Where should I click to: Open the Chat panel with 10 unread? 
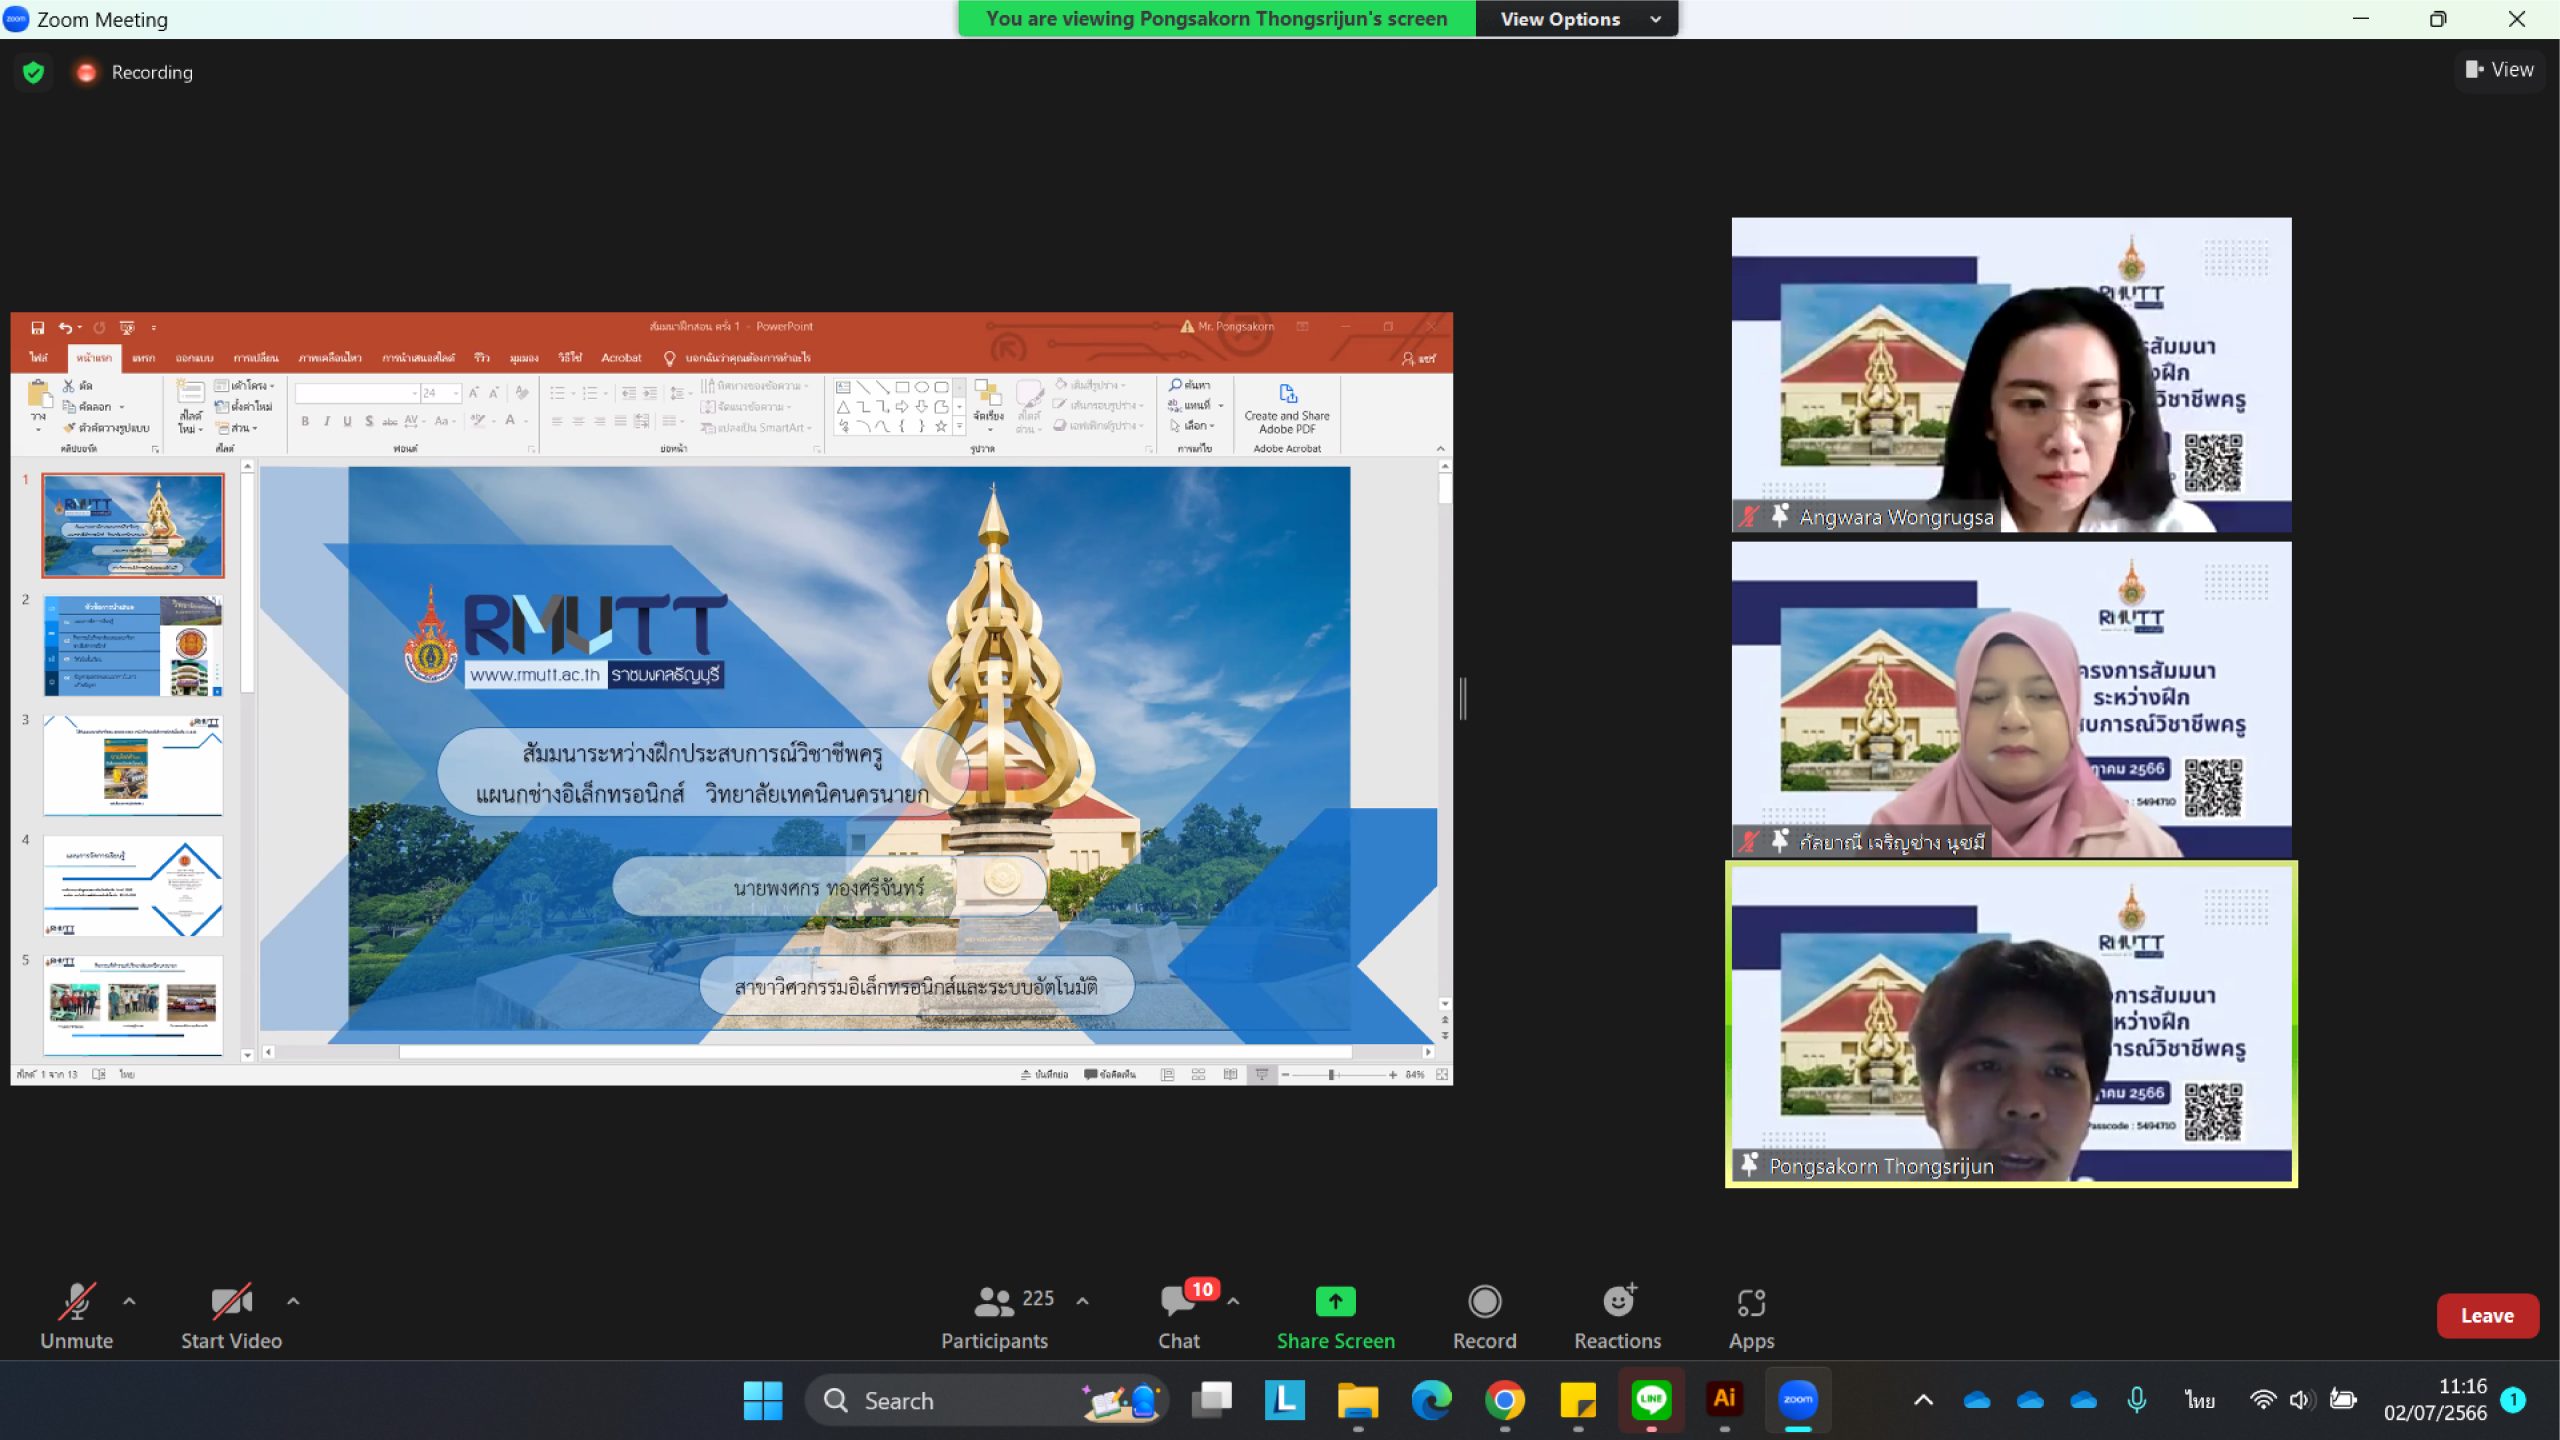pyautogui.click(x=1179, y=1316)
